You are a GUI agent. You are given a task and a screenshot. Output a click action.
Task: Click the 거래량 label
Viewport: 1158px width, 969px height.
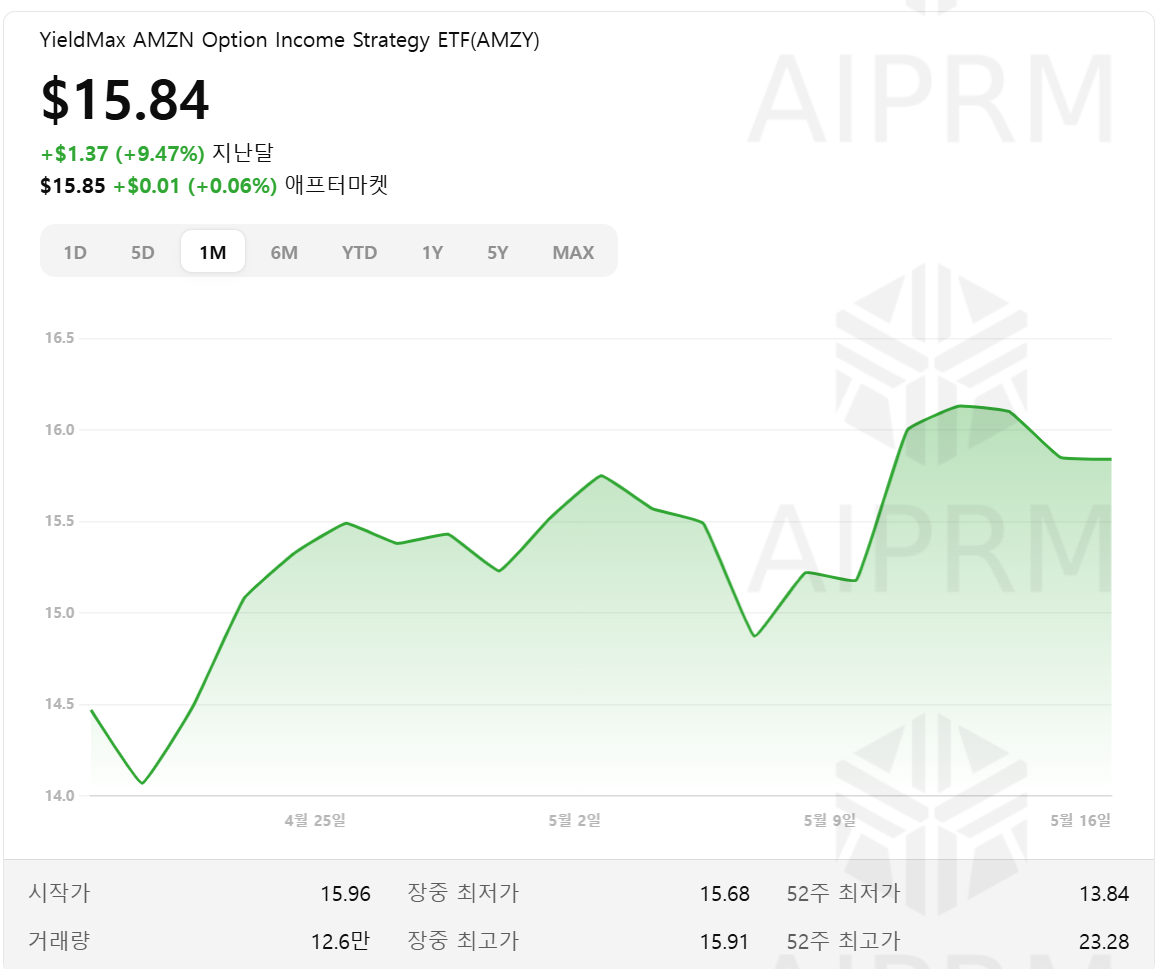[59, 941]
